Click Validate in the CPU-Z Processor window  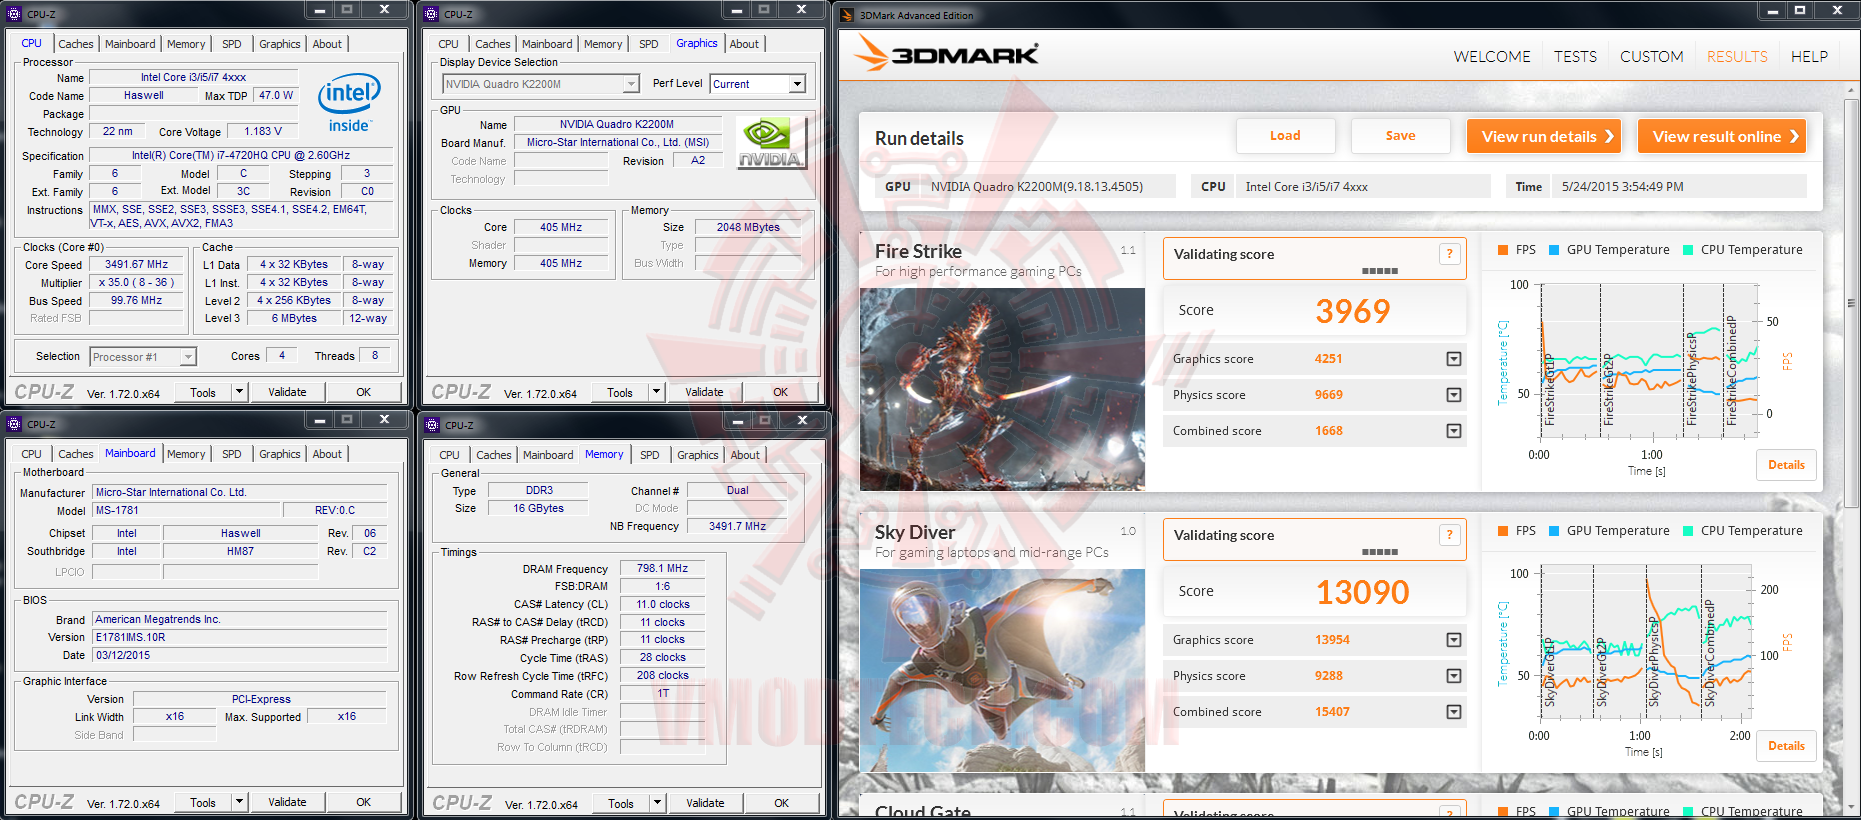(287, 392)
